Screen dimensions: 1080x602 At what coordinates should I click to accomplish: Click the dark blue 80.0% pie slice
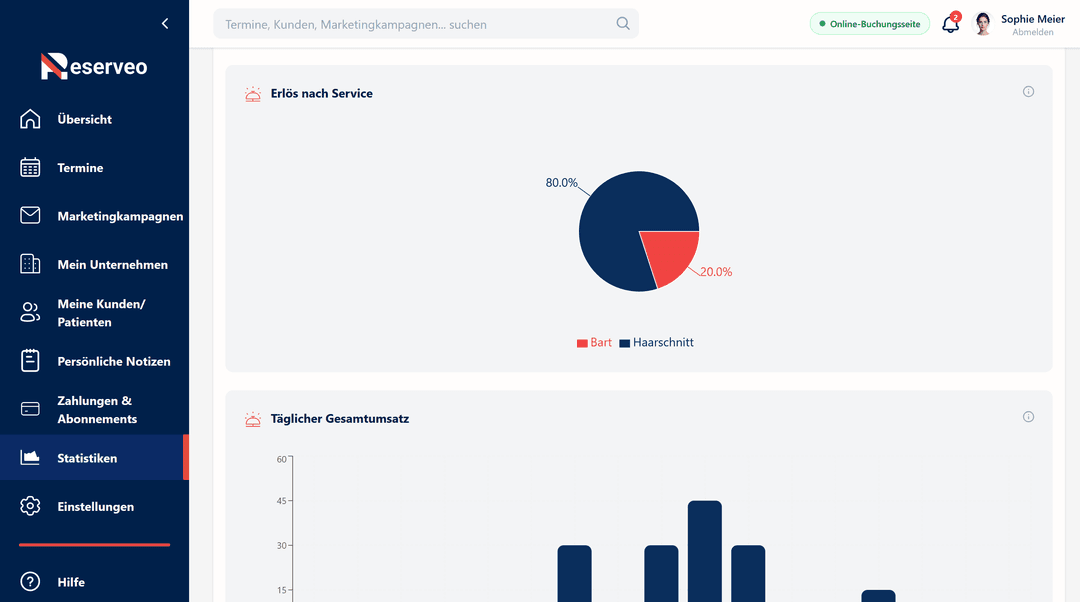[x=619, y=220]
